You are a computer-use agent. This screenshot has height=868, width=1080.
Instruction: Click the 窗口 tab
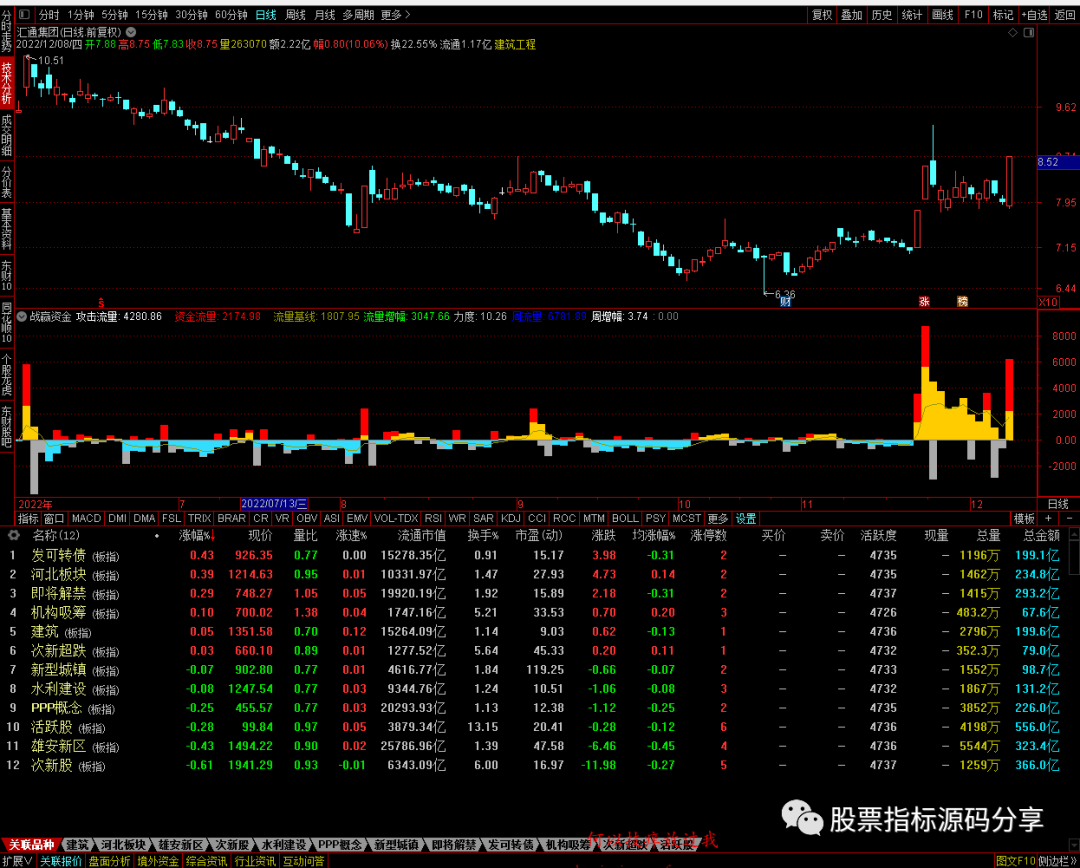coord(54,518)
